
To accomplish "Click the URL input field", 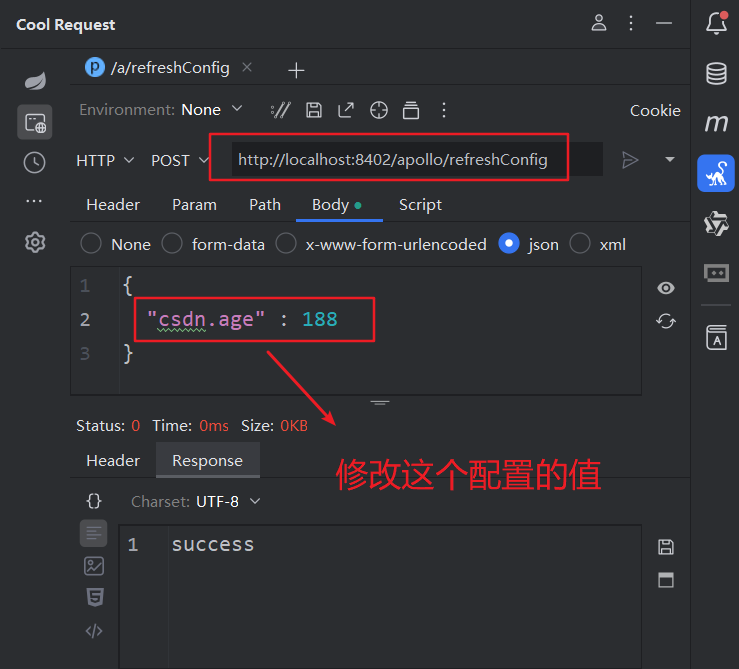I will 417,159.
